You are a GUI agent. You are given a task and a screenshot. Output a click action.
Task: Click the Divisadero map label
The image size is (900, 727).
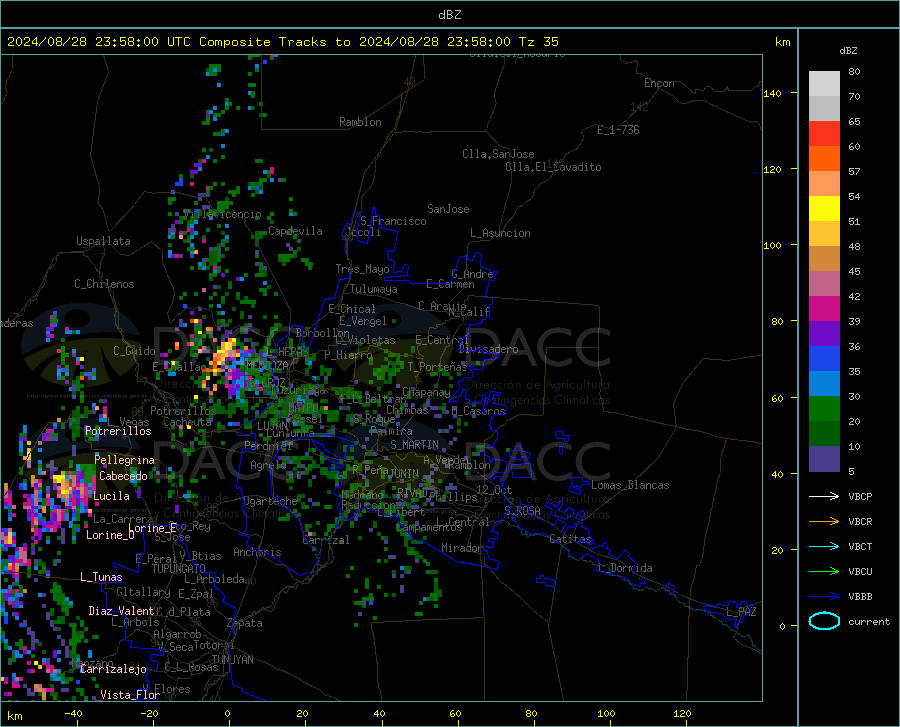tap(488, 349)
